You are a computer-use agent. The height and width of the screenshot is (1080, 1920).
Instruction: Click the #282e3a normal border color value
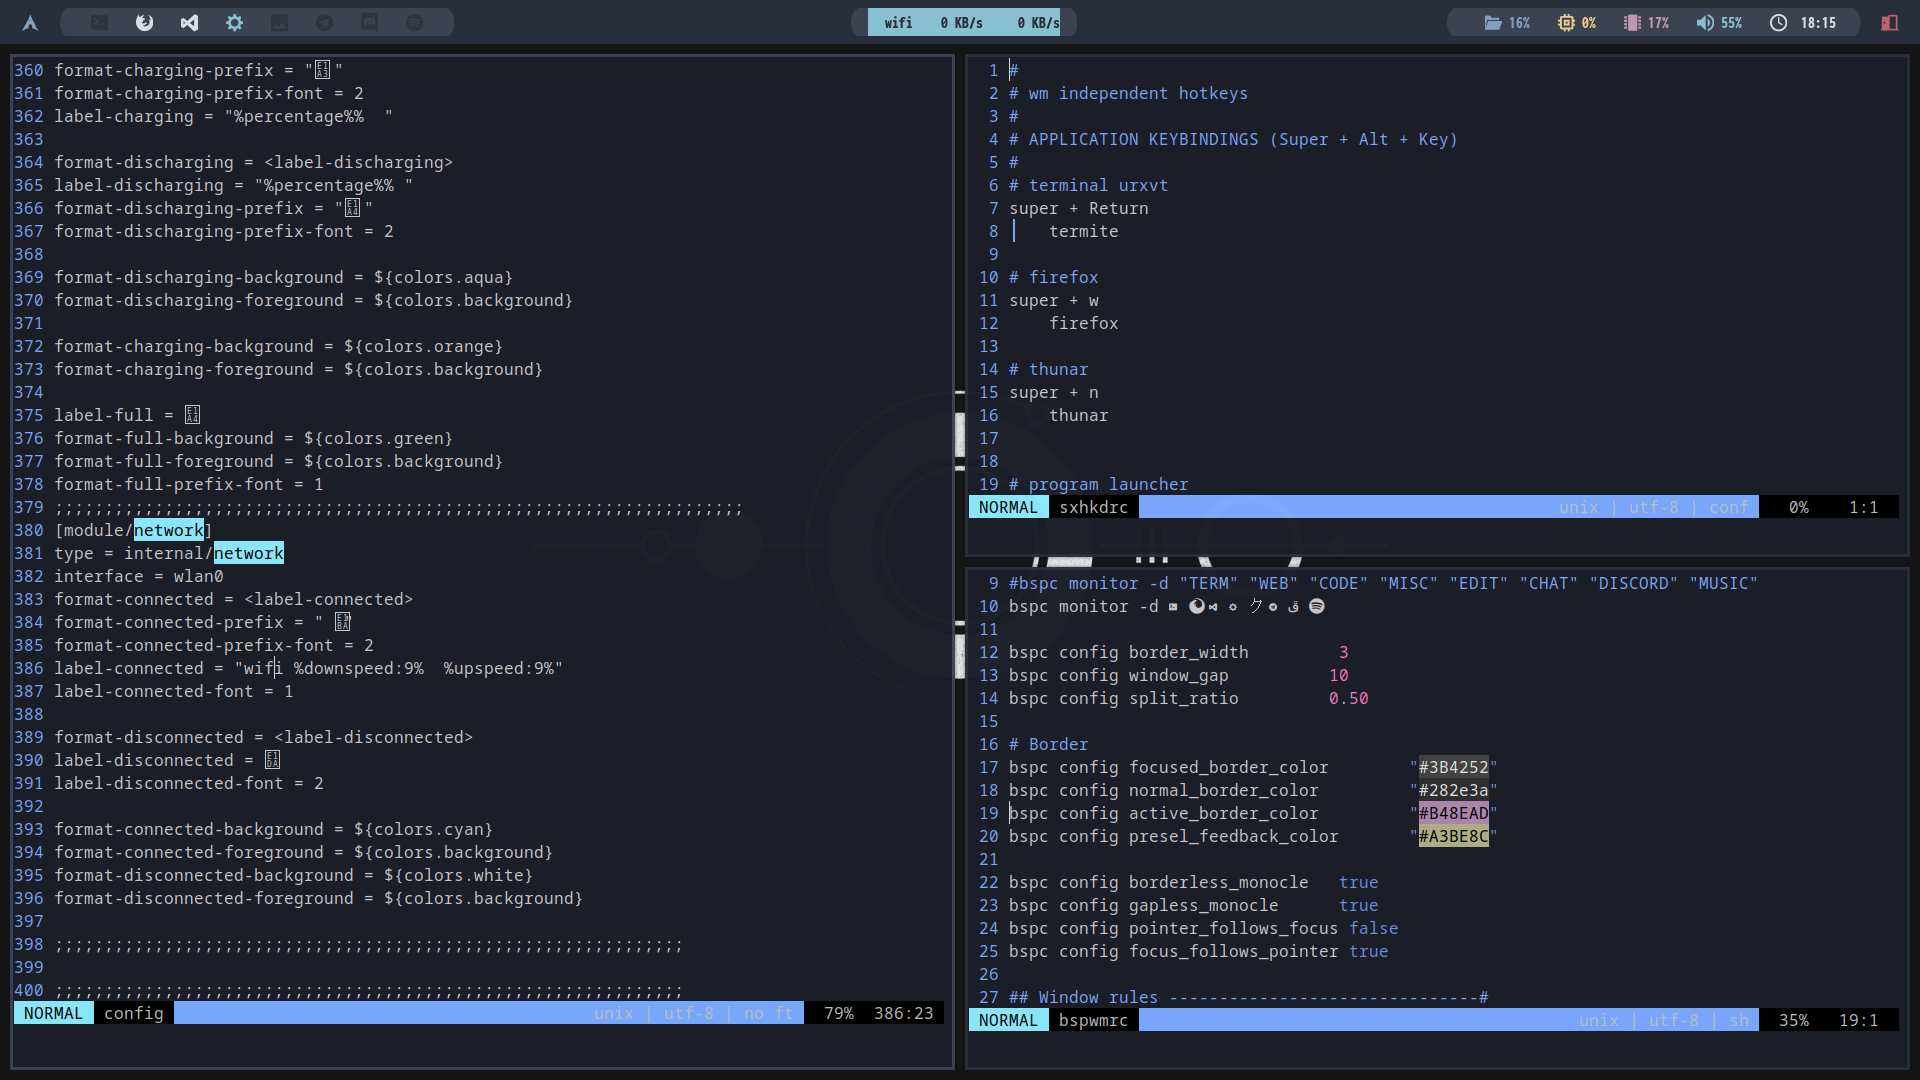pos(1453,790)
